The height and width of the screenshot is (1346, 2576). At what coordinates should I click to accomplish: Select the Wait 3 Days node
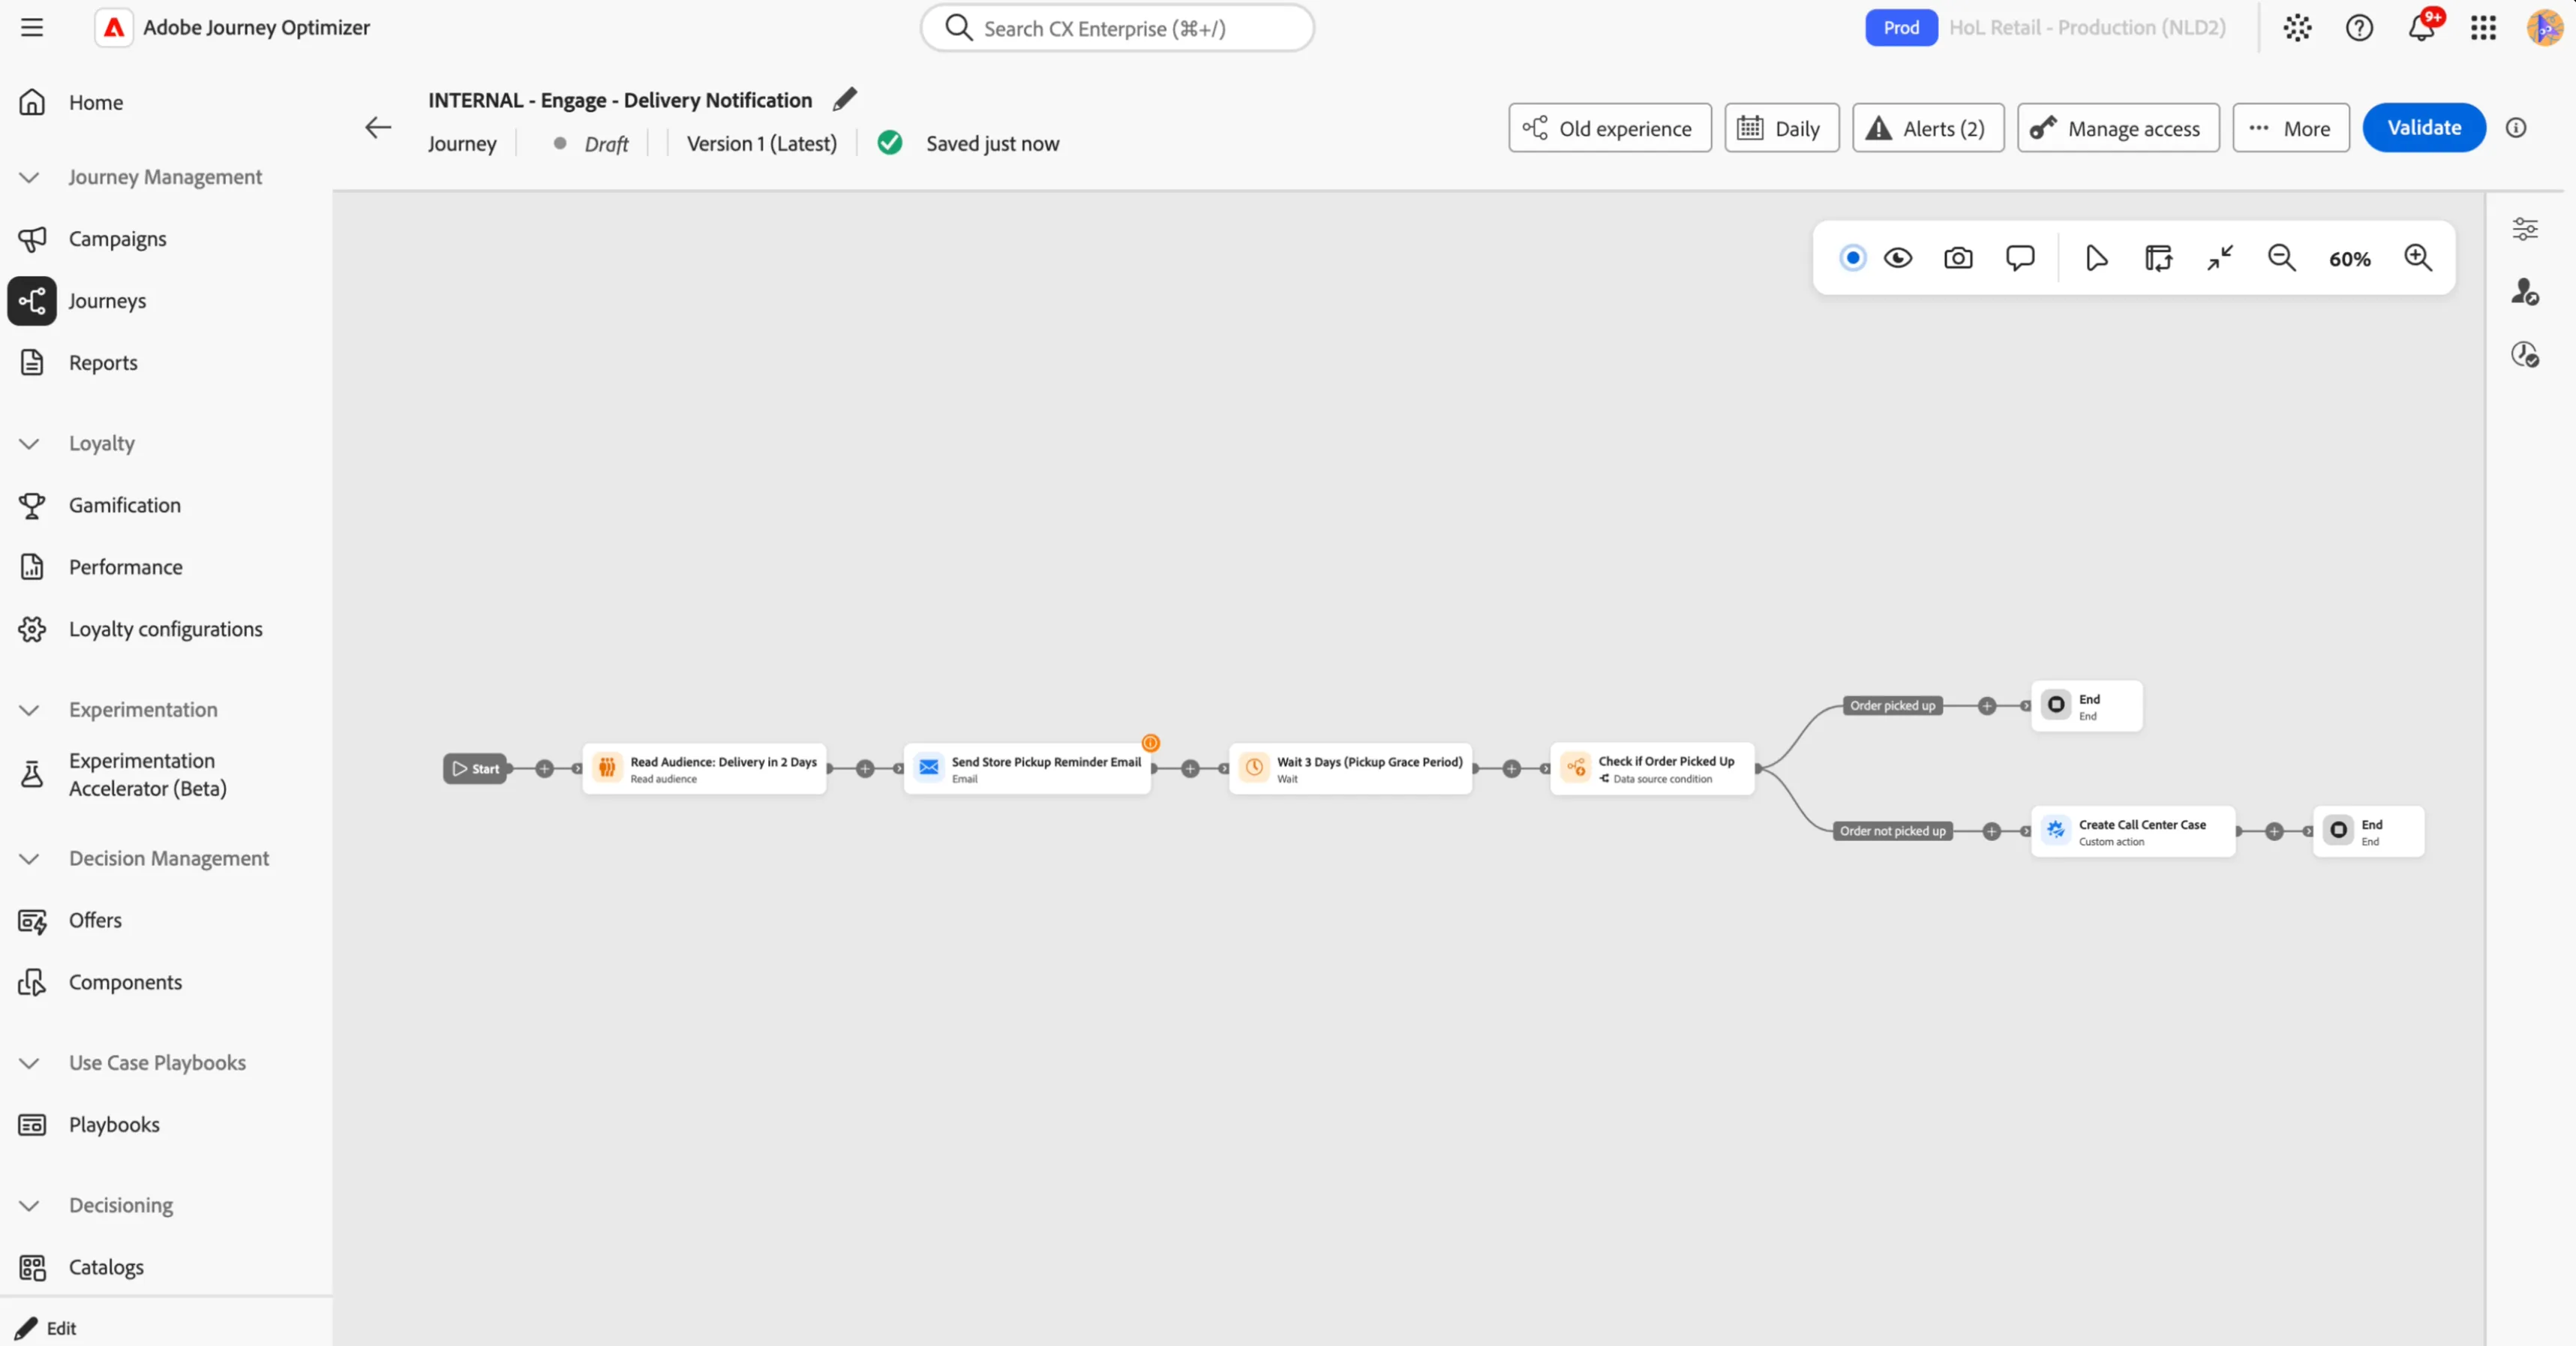click(1350, 768)
